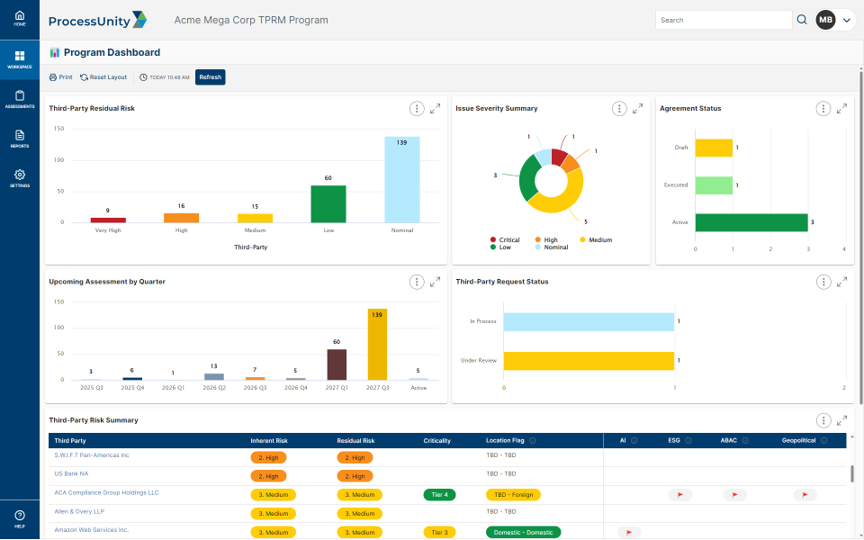864x540 pixels.
Task: Click the 2027 Q1 assessment bar
Action: point(337,365)
